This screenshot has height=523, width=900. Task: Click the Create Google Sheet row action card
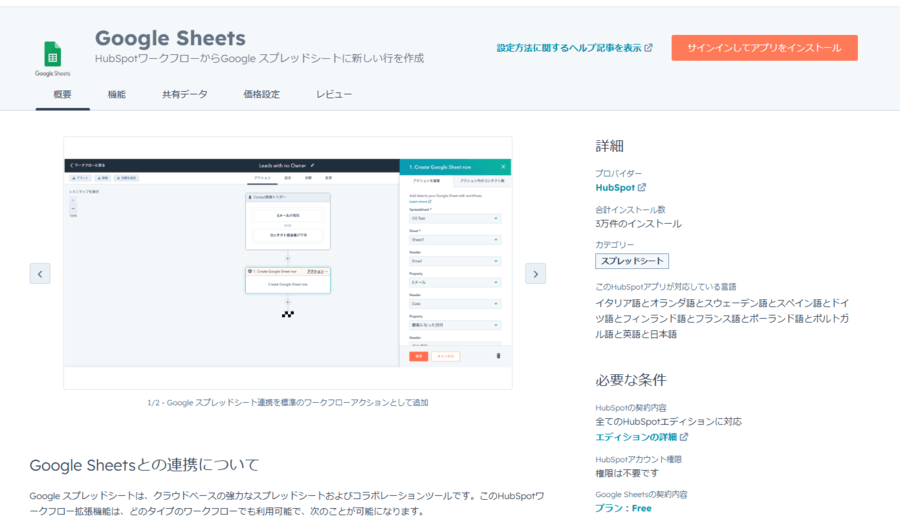click(288, 280)
